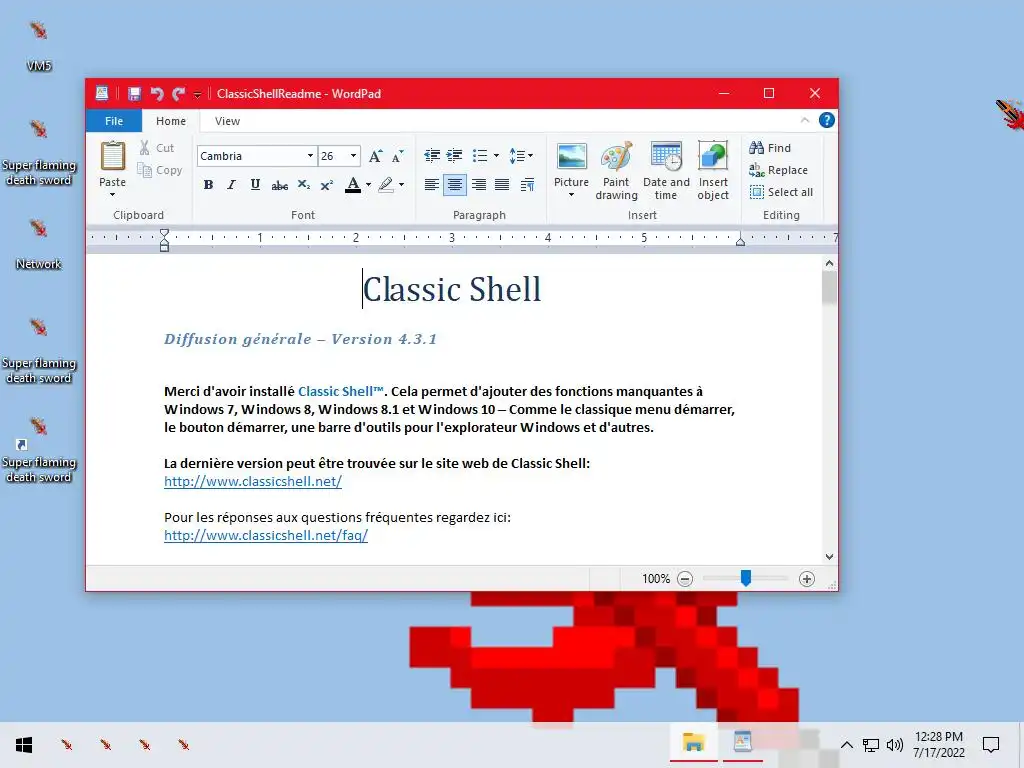This screenshot has height=768, width=1024.
Task: Open the volume control in system tray
Action: 895,745
